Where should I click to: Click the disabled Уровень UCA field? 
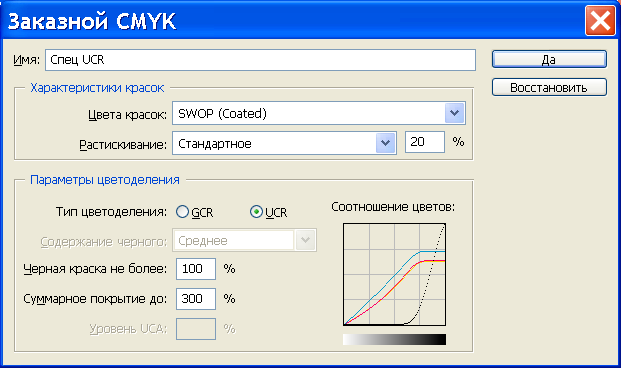(x=196, y=329)
